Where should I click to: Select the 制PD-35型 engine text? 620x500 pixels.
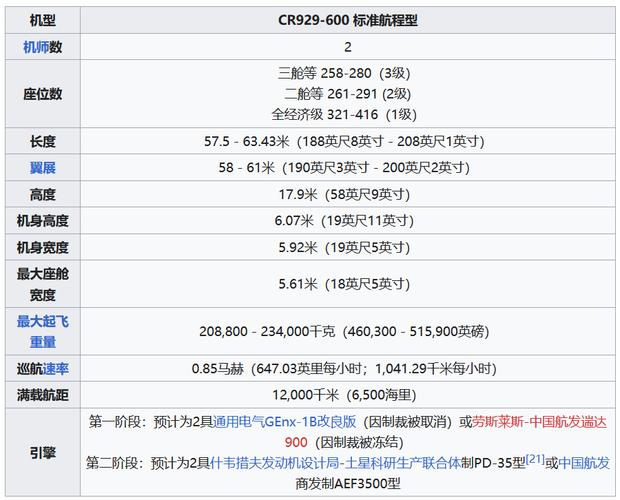click(493, 463)
